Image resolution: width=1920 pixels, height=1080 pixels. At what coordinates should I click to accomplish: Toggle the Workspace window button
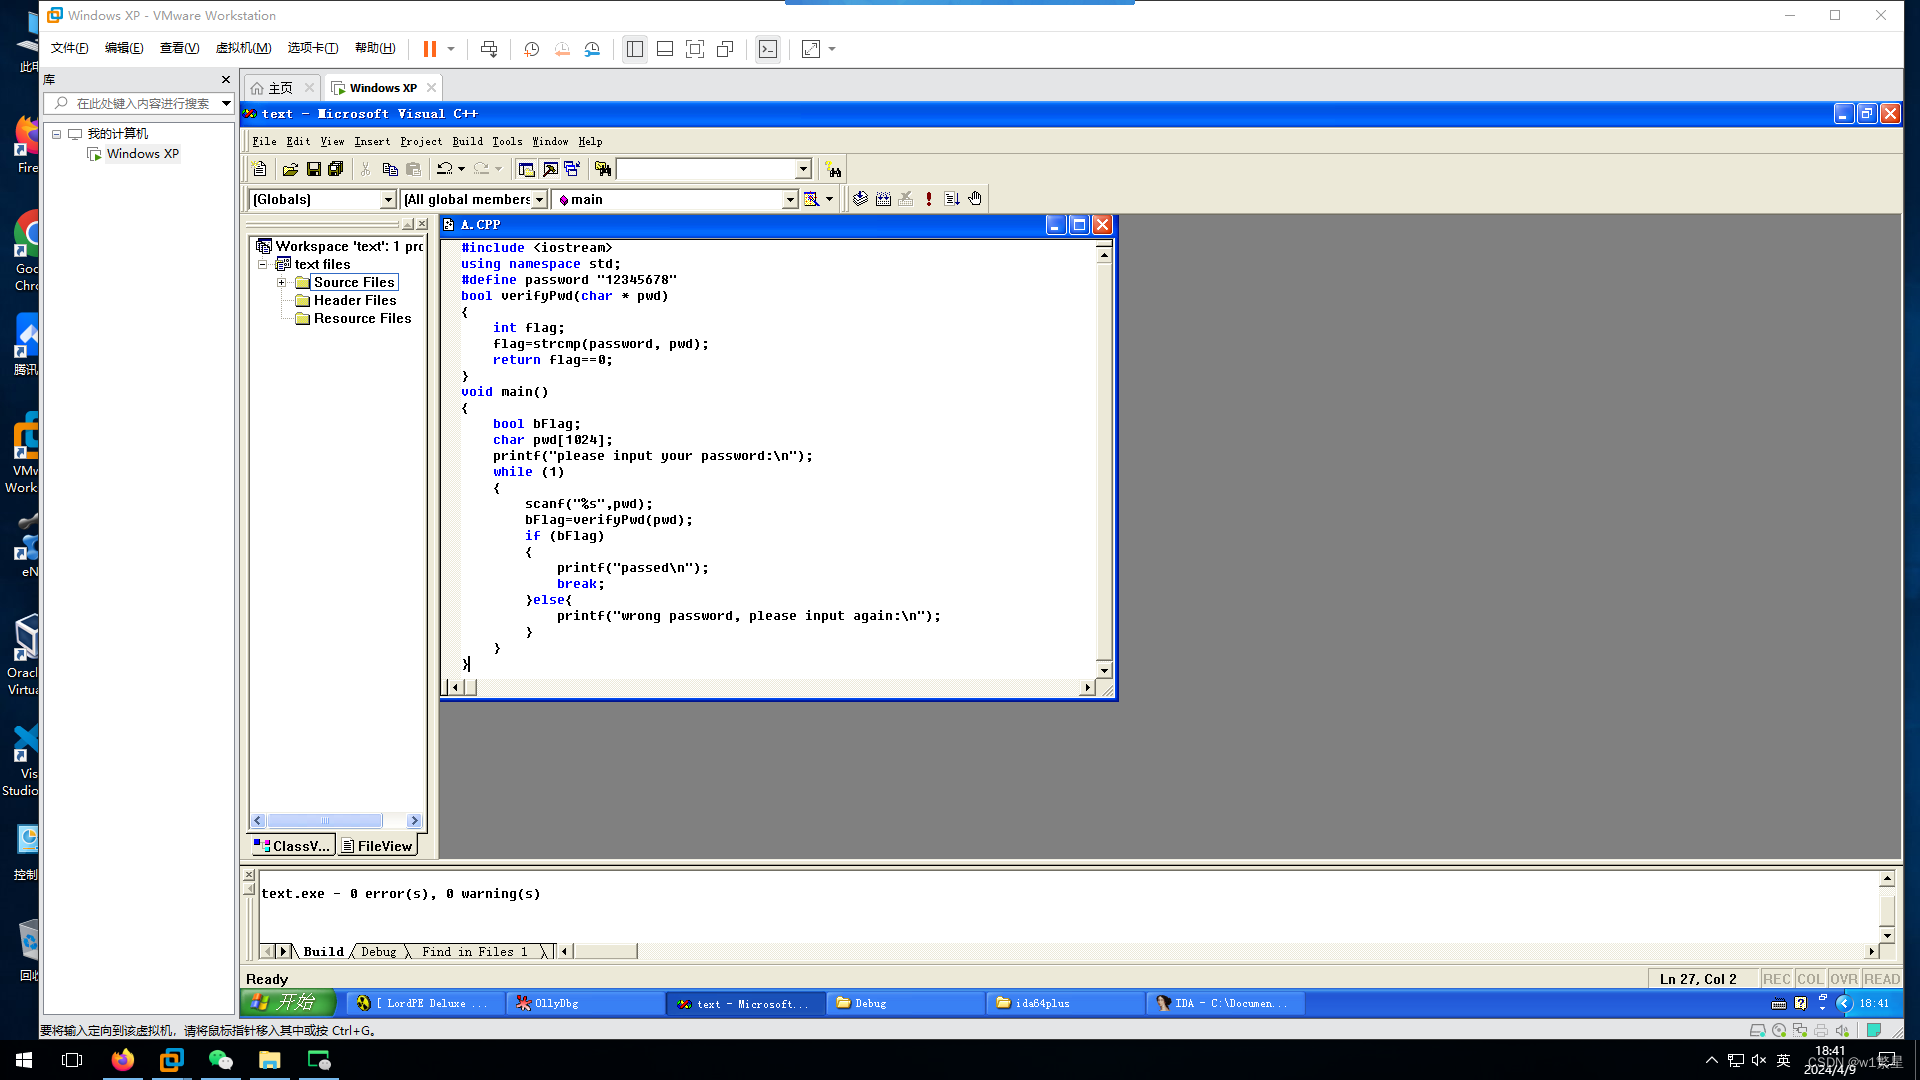point(526,169)
